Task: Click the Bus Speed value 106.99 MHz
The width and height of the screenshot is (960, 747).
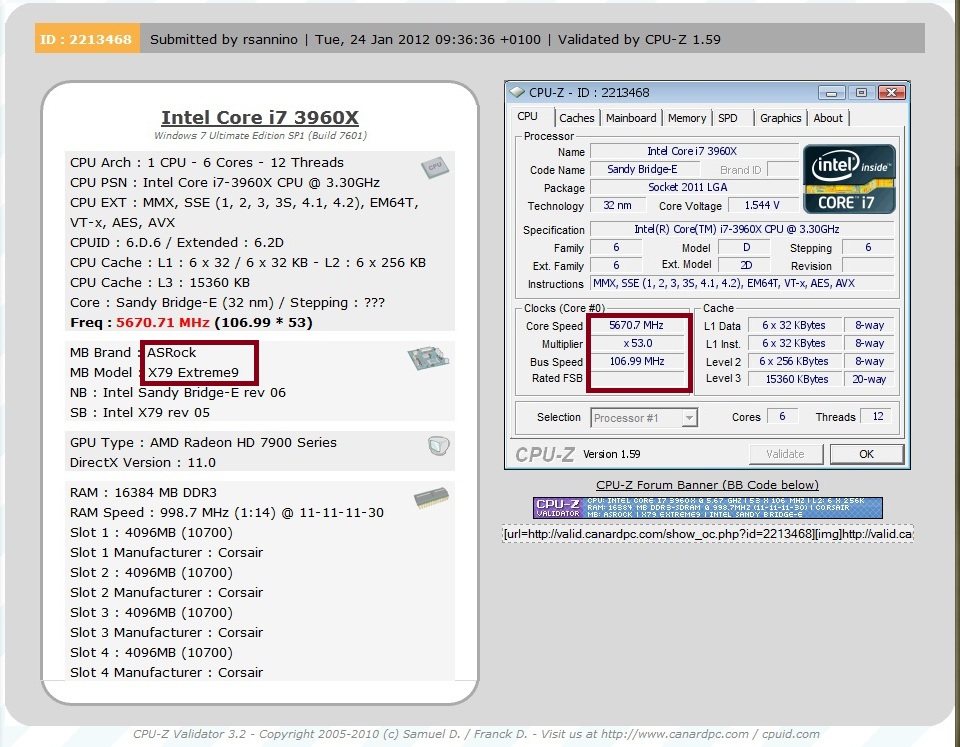Action: pos(637,361)
